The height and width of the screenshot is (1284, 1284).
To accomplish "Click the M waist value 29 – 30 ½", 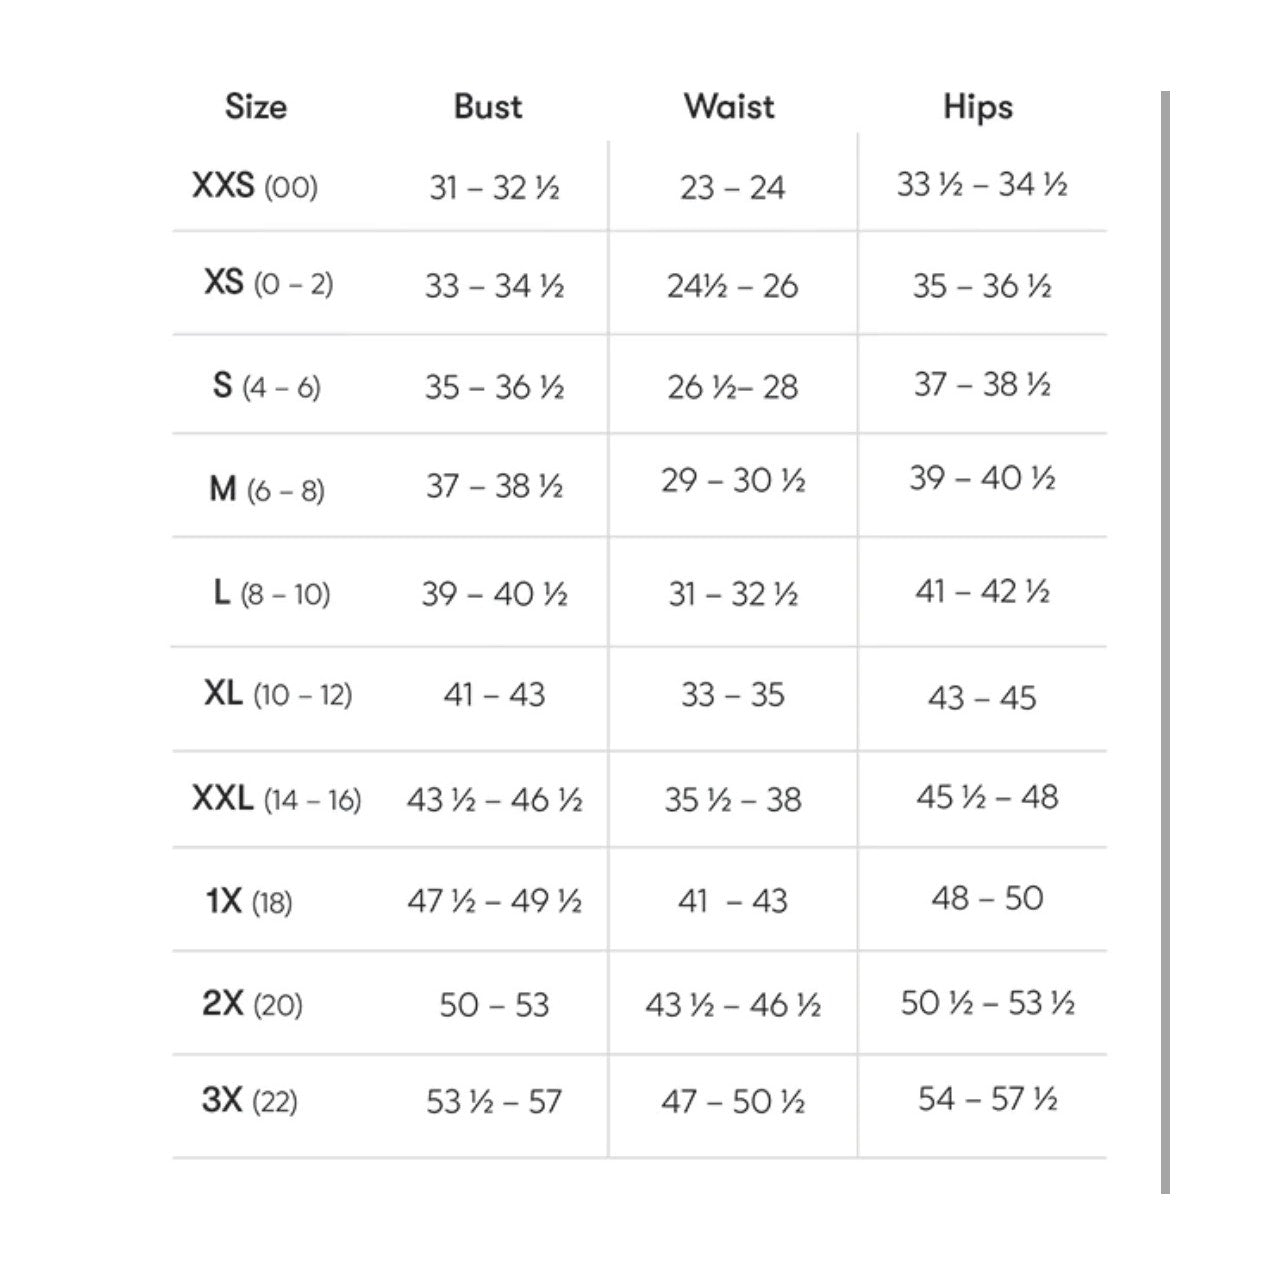I will (x=733, y=481).
